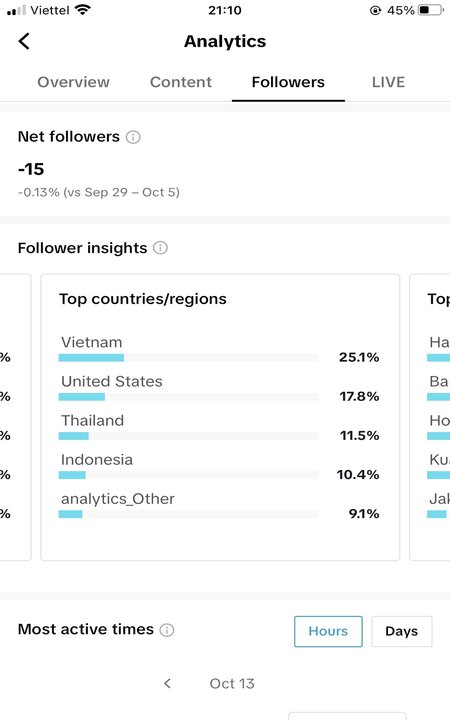Select the Followers tab

(x=288, y=82)
